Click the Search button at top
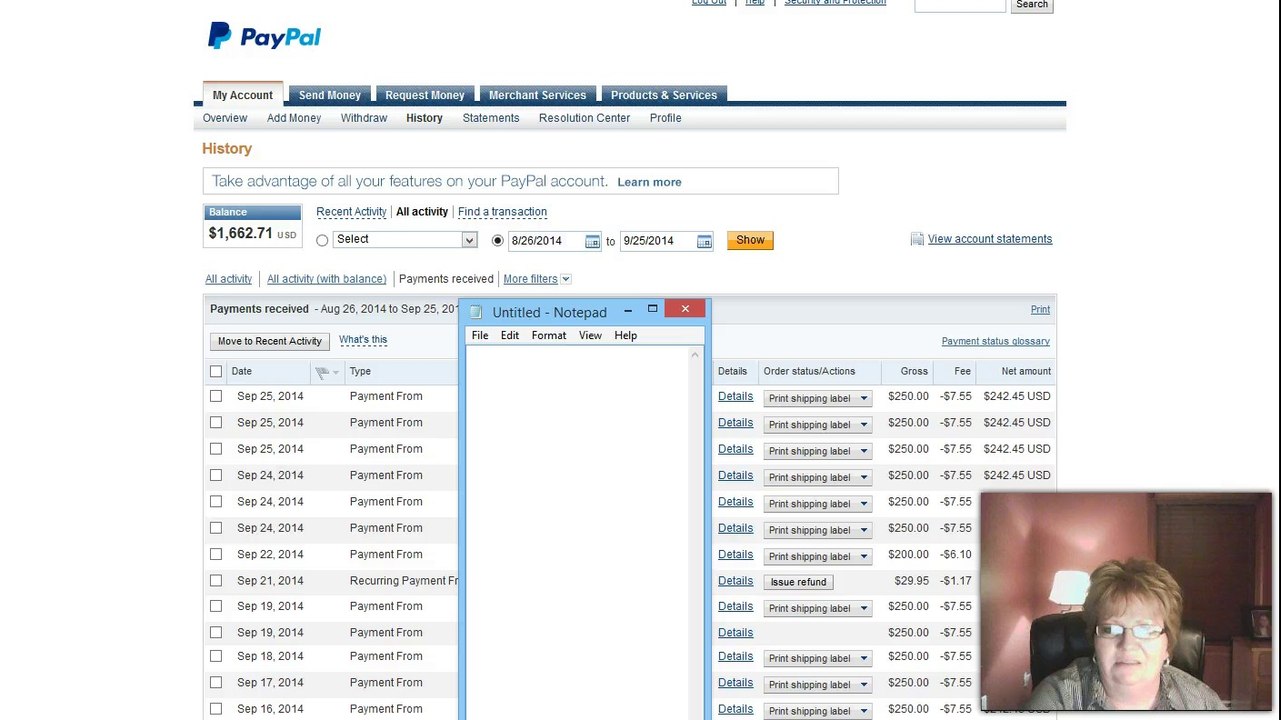The image size is (1281, 720). tap(1032, 5)
